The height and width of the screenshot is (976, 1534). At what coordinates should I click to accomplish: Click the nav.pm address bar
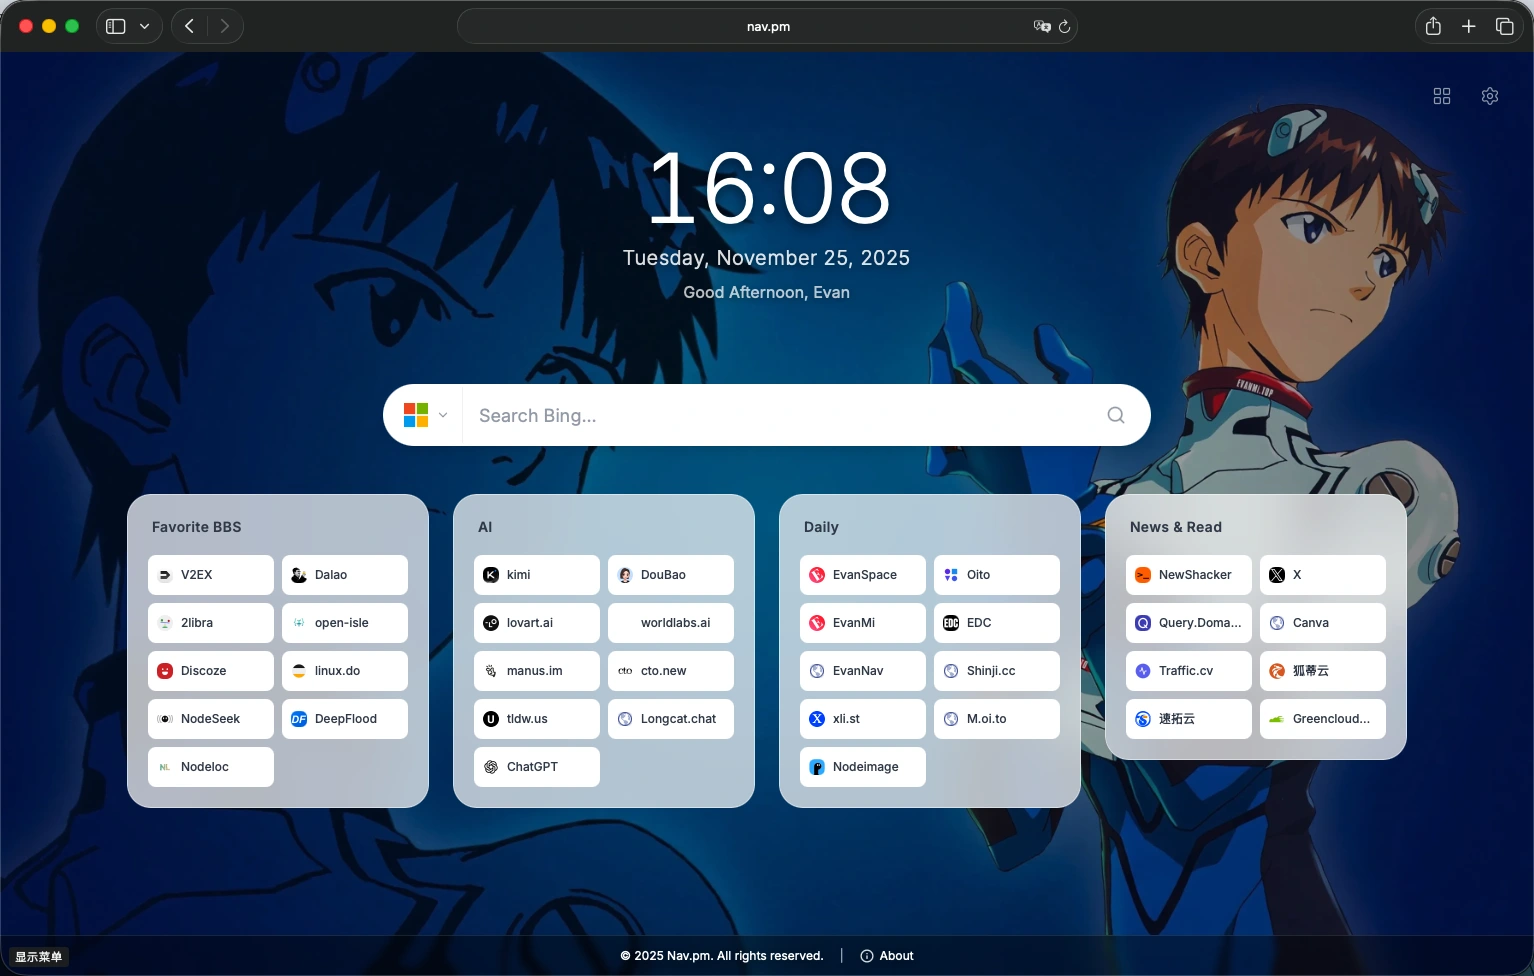pos(767,27)
